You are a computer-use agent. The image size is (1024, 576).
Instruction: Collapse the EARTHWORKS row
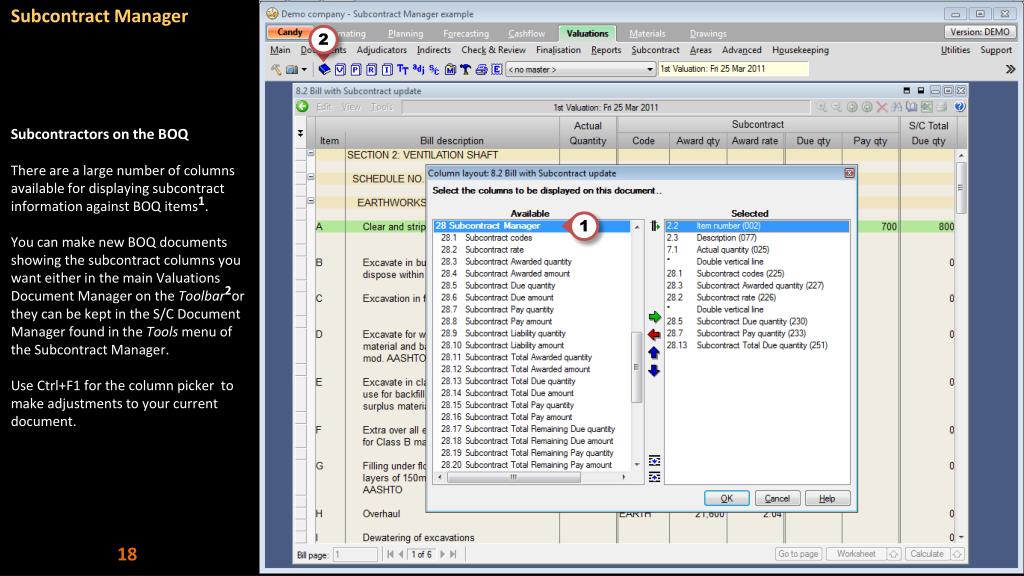tap(311, 201)
